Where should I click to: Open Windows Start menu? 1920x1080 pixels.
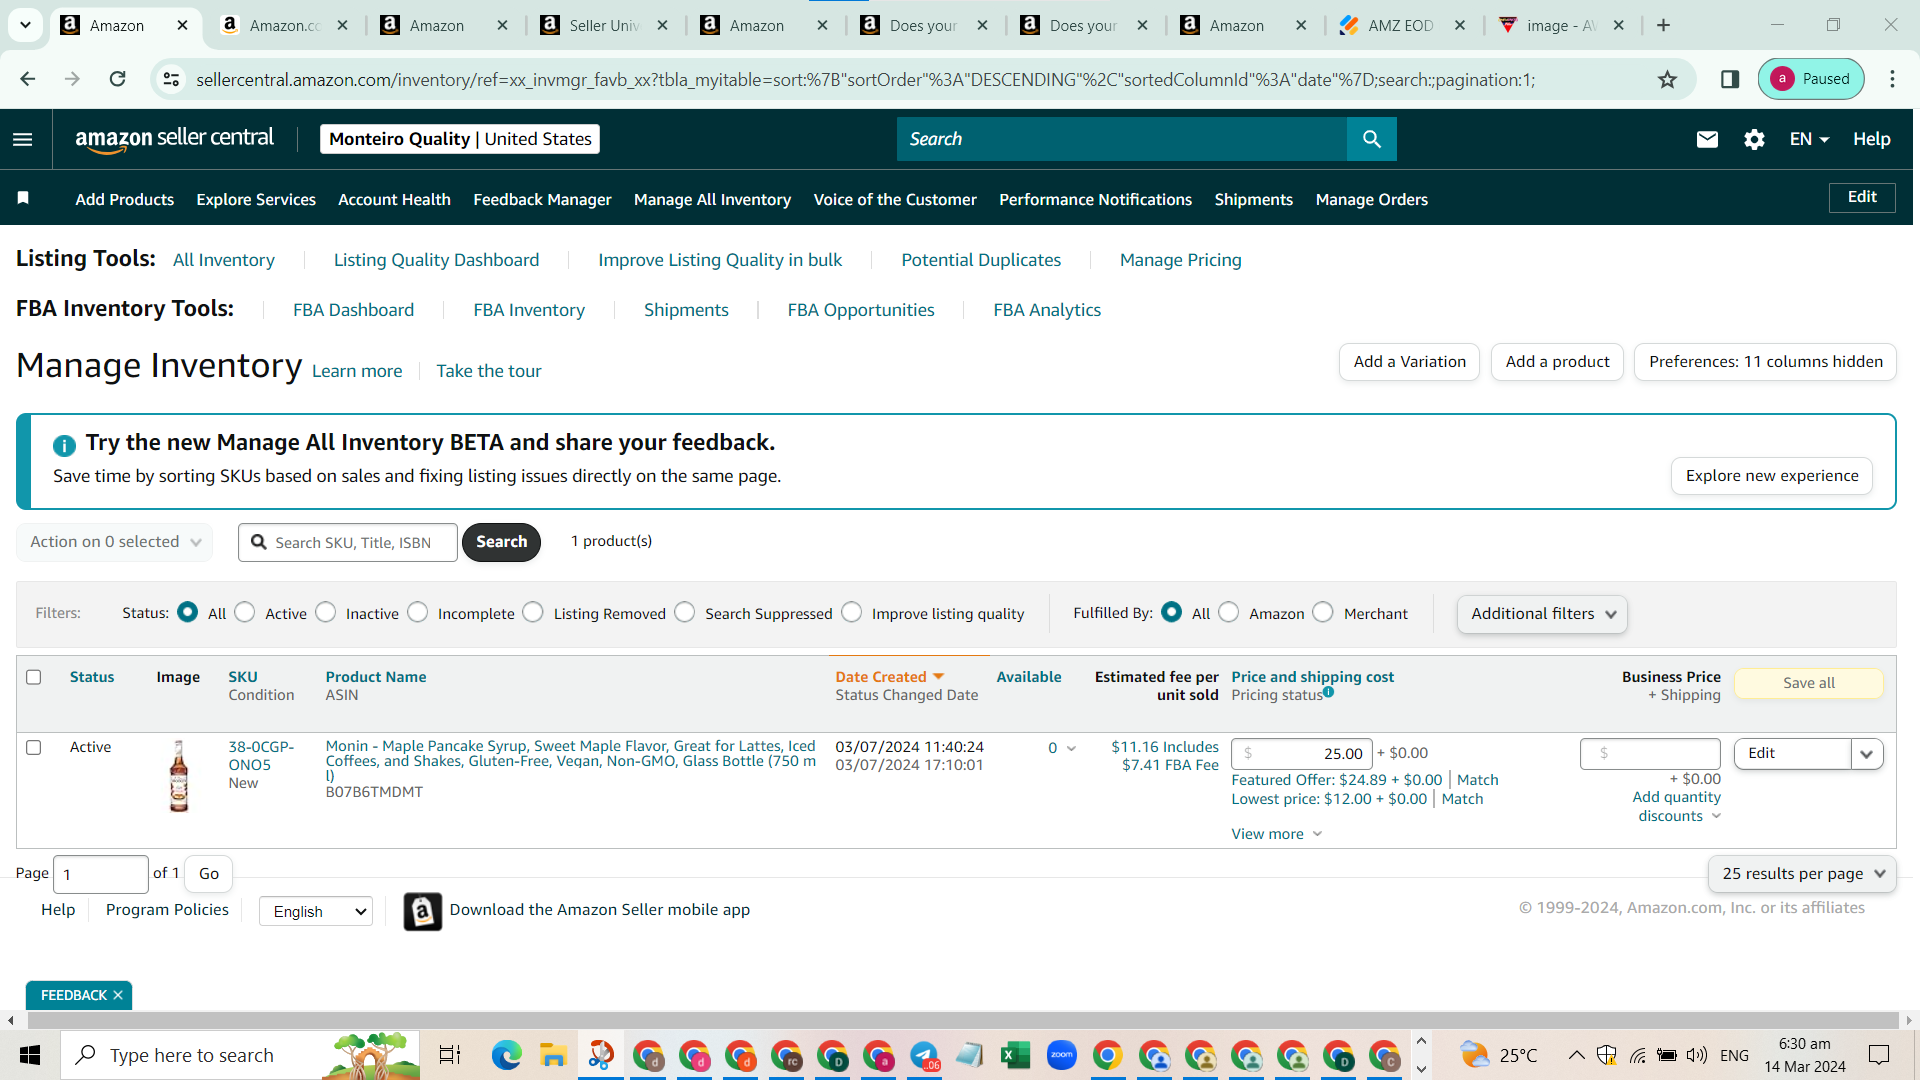click(30, 1055)
